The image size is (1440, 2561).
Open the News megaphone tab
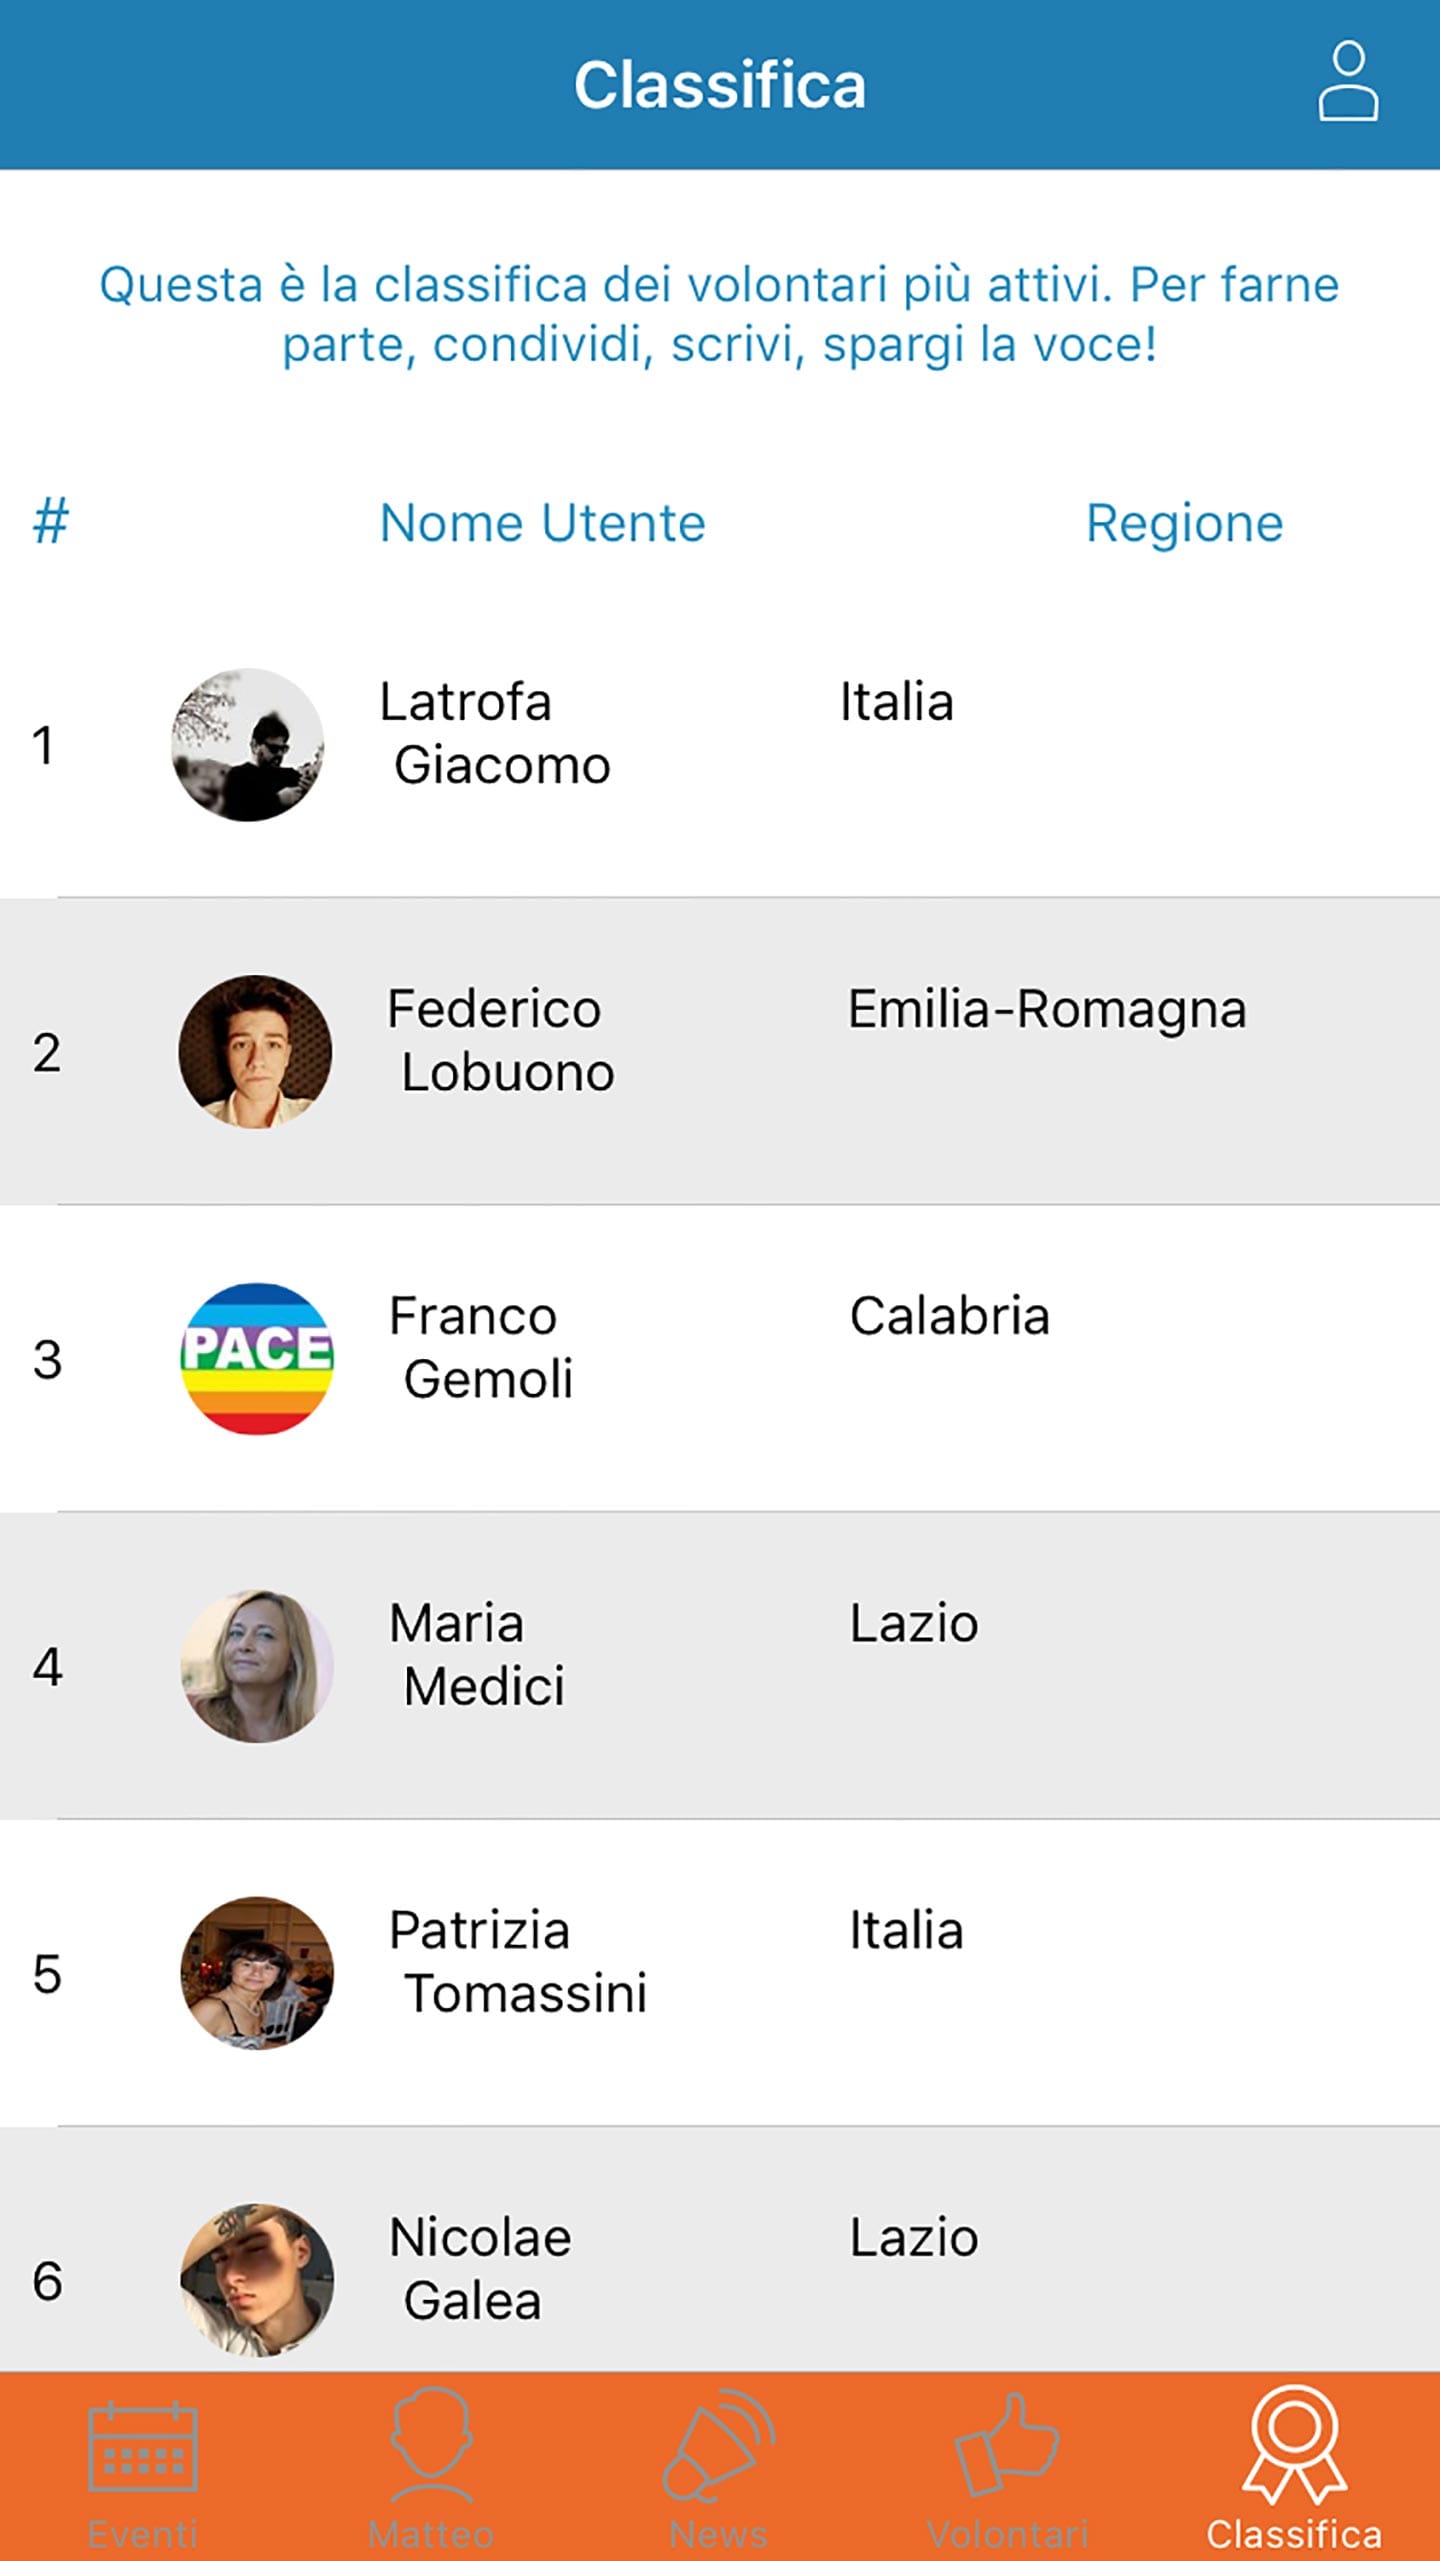tap(719, 2464)
